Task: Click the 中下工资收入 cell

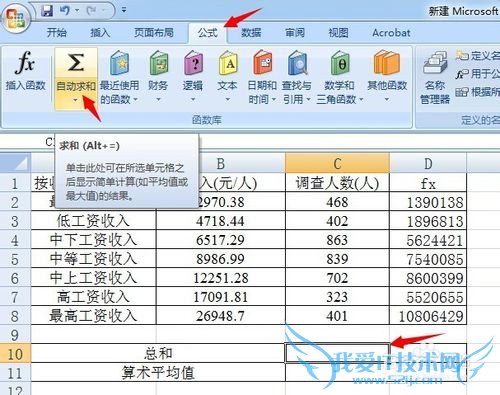Action: (93, 240)
